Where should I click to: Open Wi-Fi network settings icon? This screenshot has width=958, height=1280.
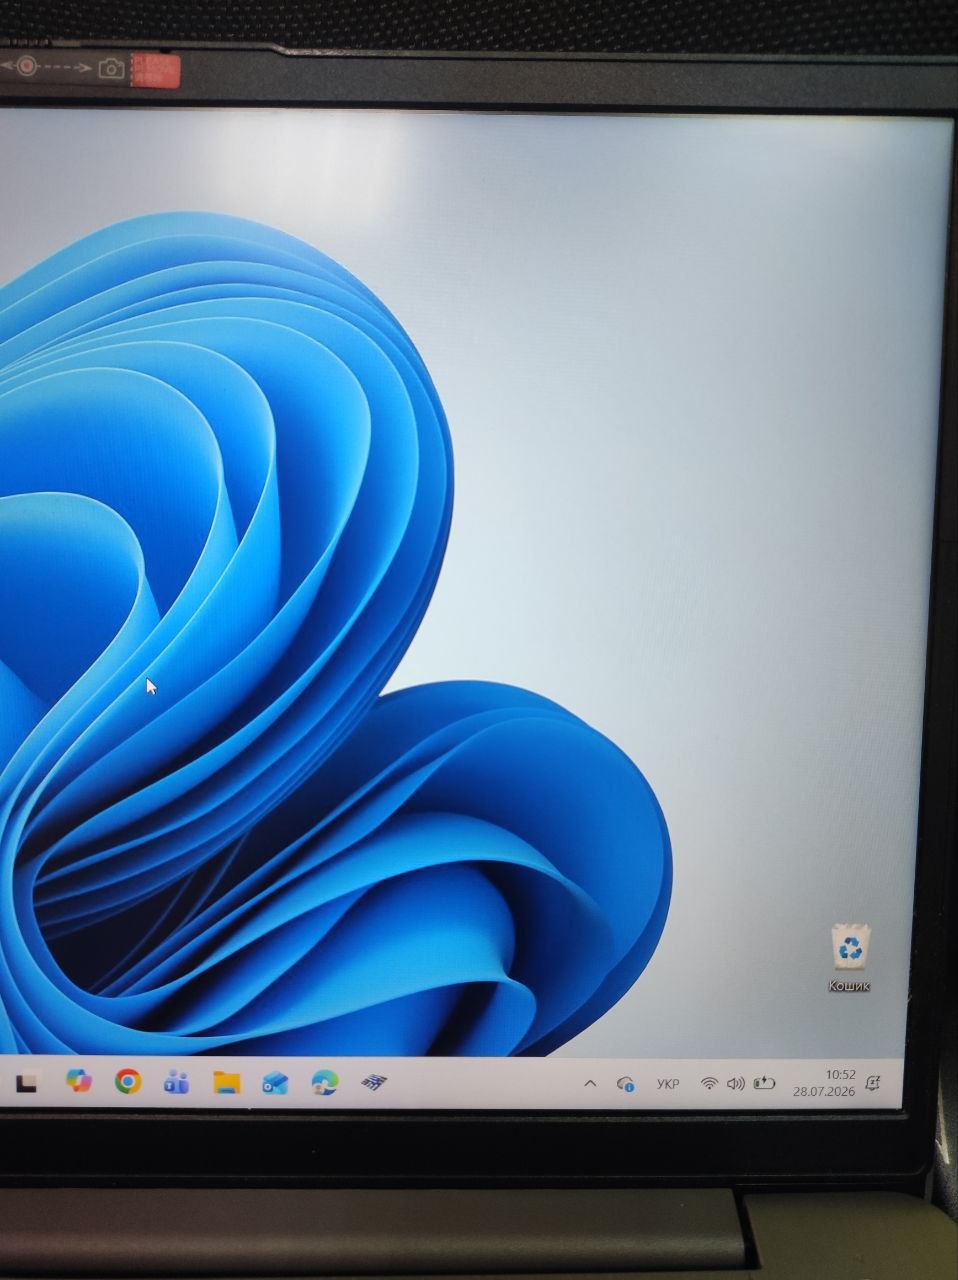pos(709,1083)
